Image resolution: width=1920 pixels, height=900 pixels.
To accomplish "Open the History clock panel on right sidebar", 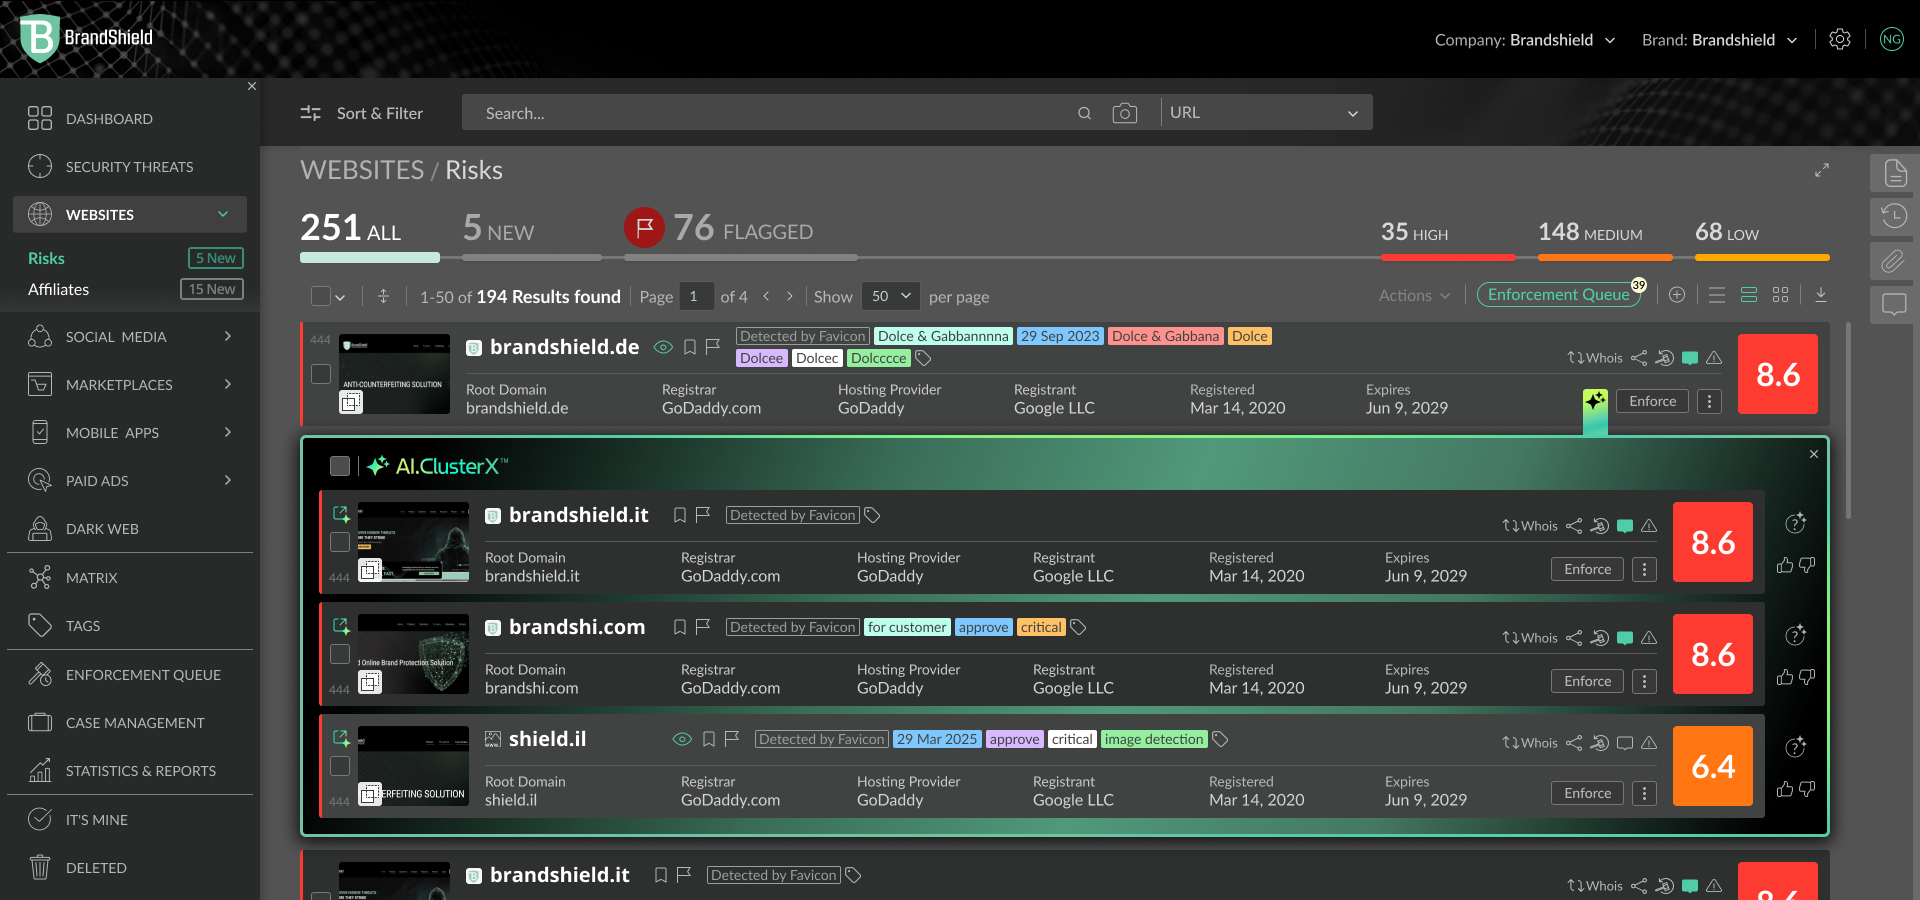I will point(1893,216).
